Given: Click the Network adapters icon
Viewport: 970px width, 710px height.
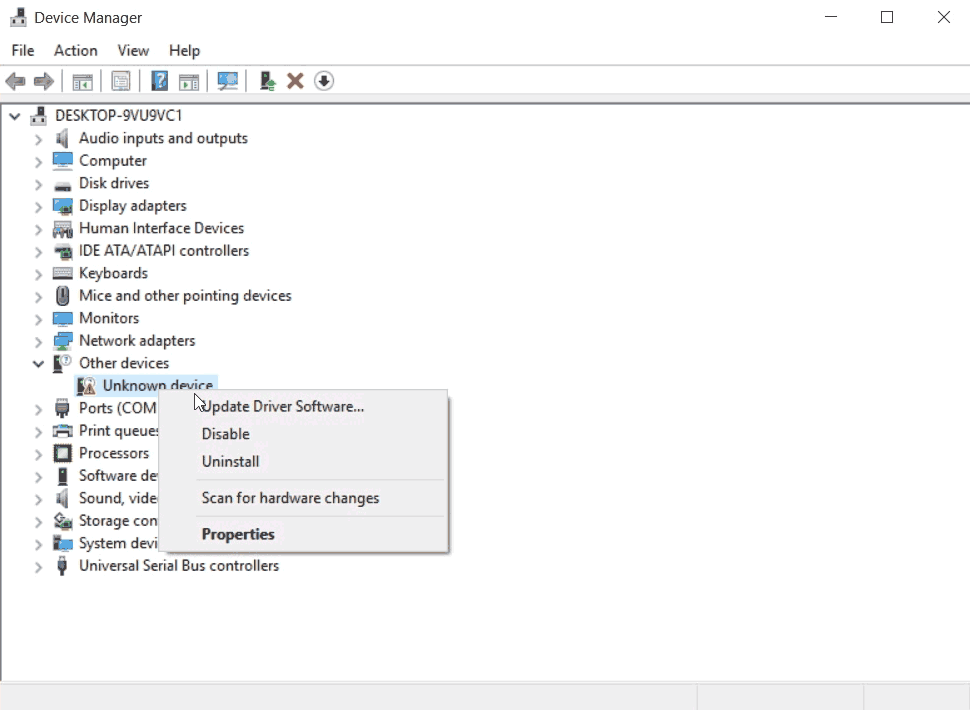Looking at the screenshot, I should pyautogui.click(x=62, y=341).
